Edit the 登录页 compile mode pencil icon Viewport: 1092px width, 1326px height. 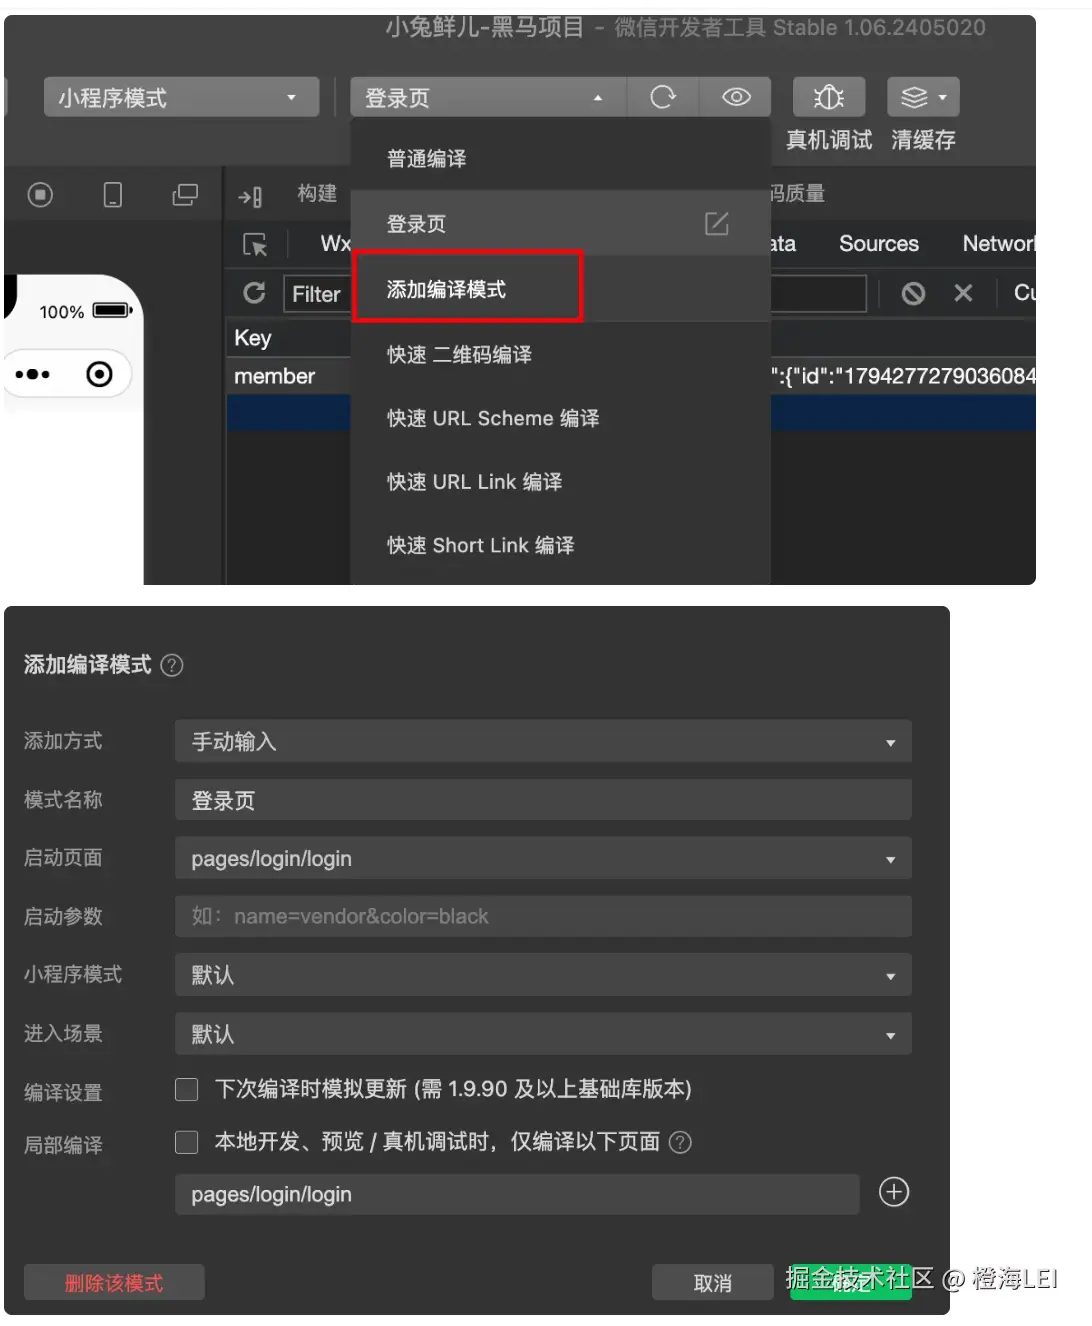(x=716, y=224)
